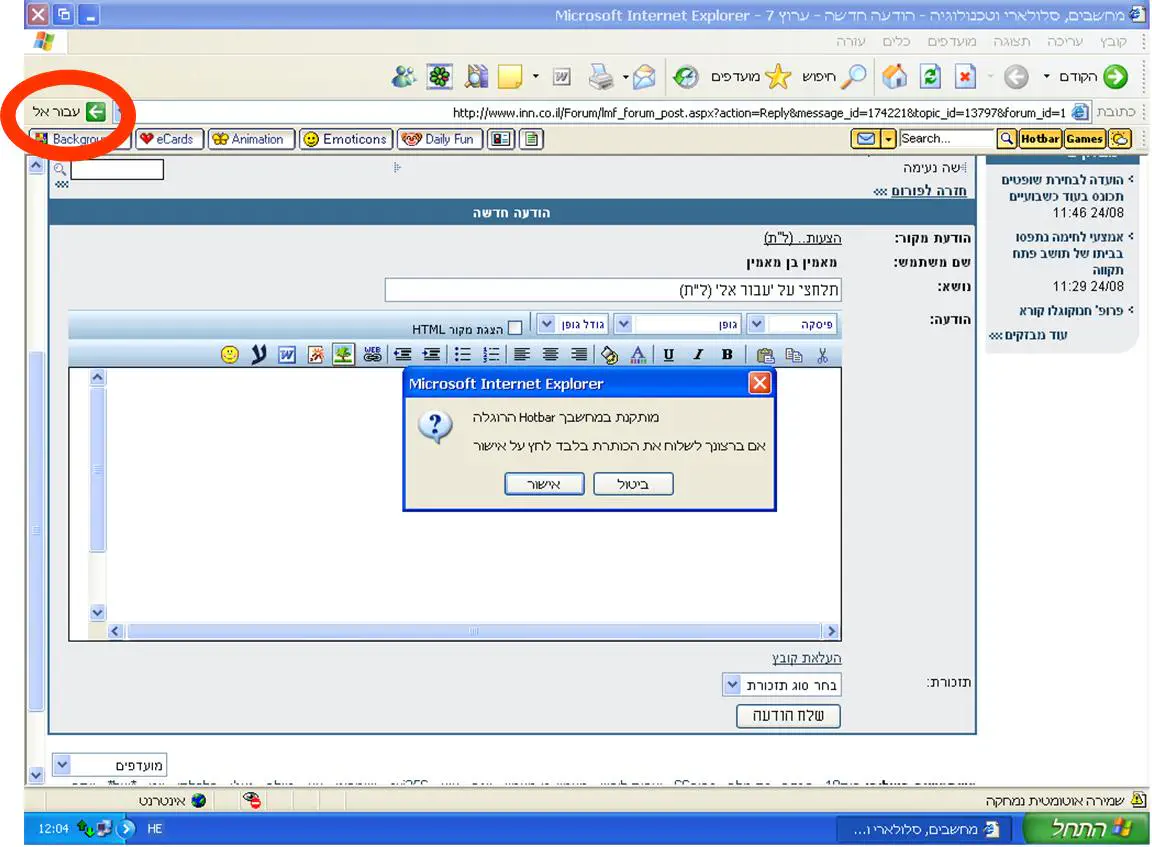Open the Tools menu (כלים) in menu bar

896,42
